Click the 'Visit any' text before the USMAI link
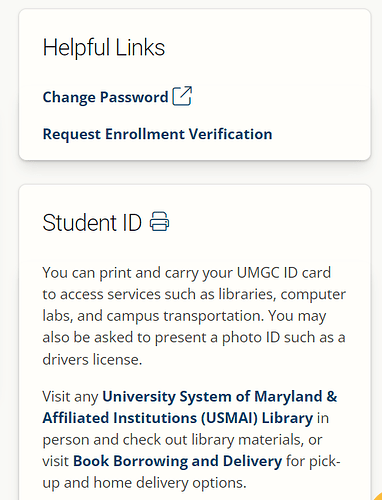This screenshot has width=382, height=500. click(70, 397)
